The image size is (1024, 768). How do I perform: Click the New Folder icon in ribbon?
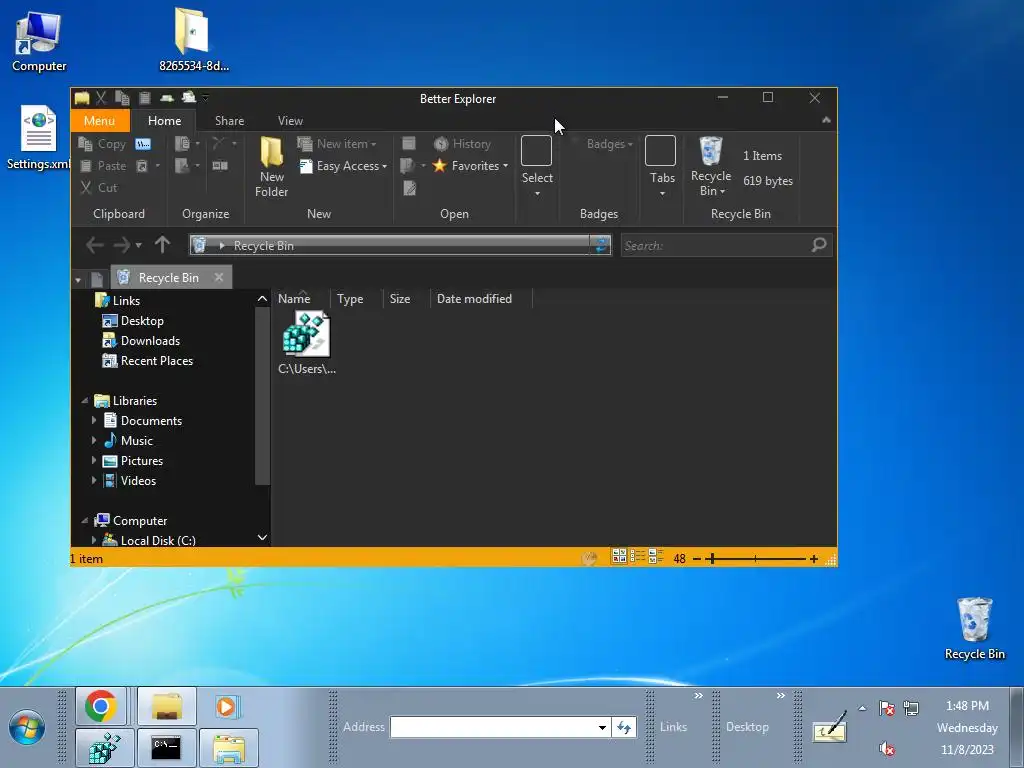pos(272,167)
